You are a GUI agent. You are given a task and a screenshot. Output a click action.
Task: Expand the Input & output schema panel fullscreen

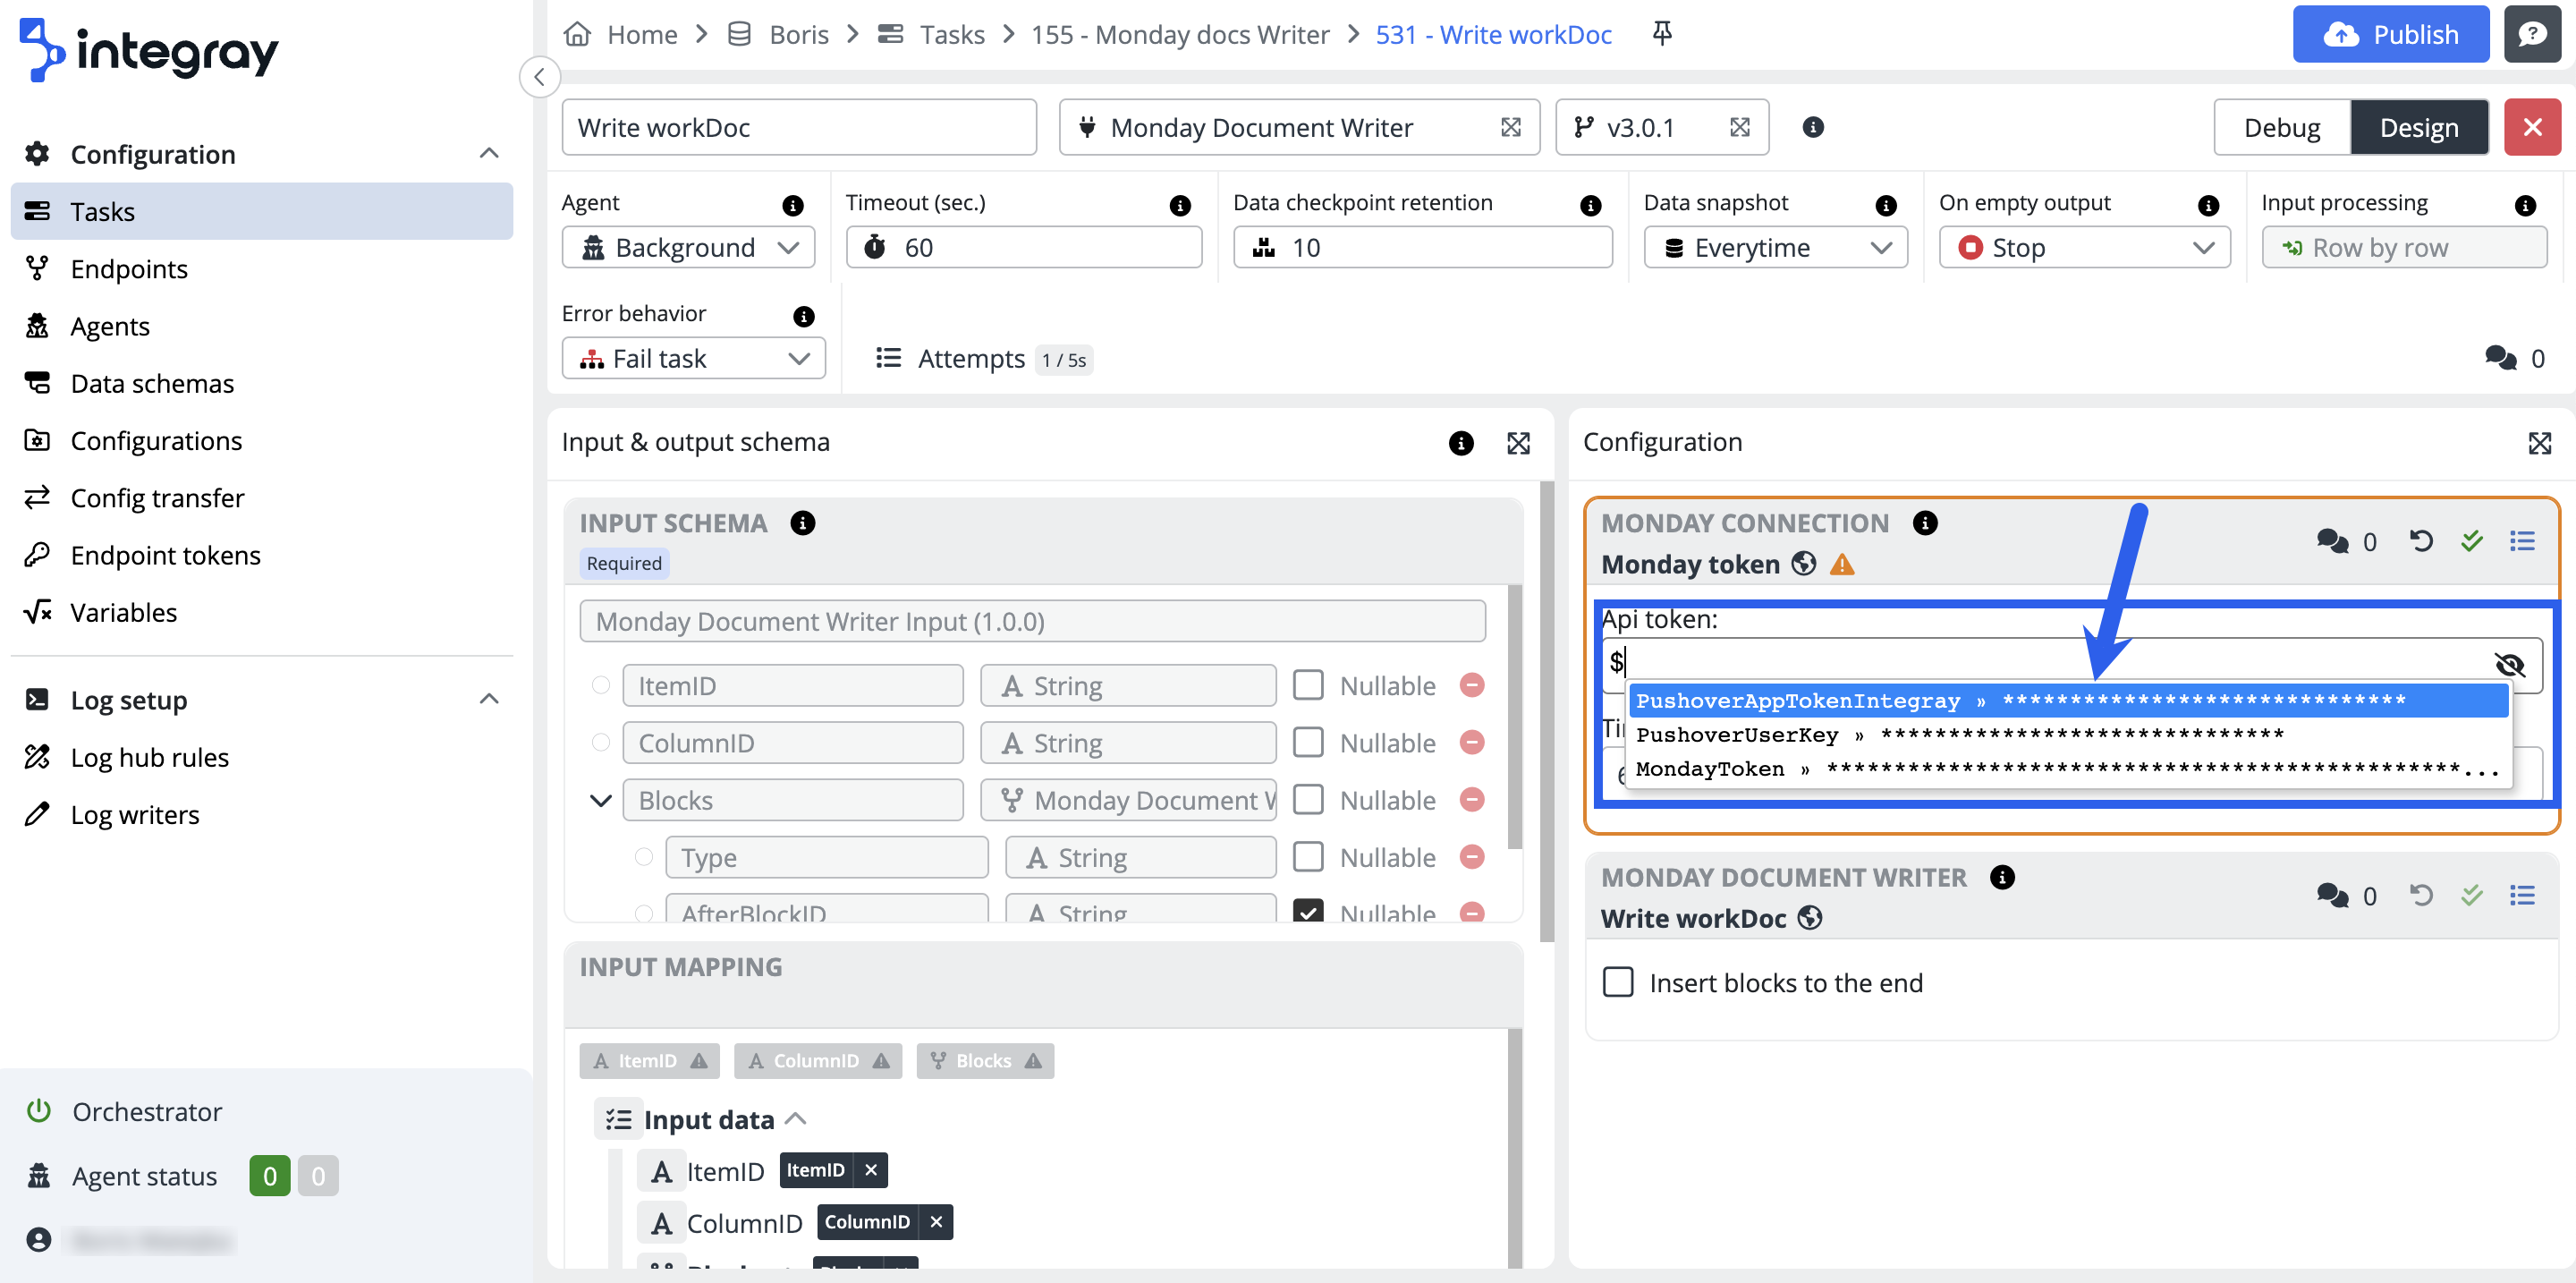1518,443
